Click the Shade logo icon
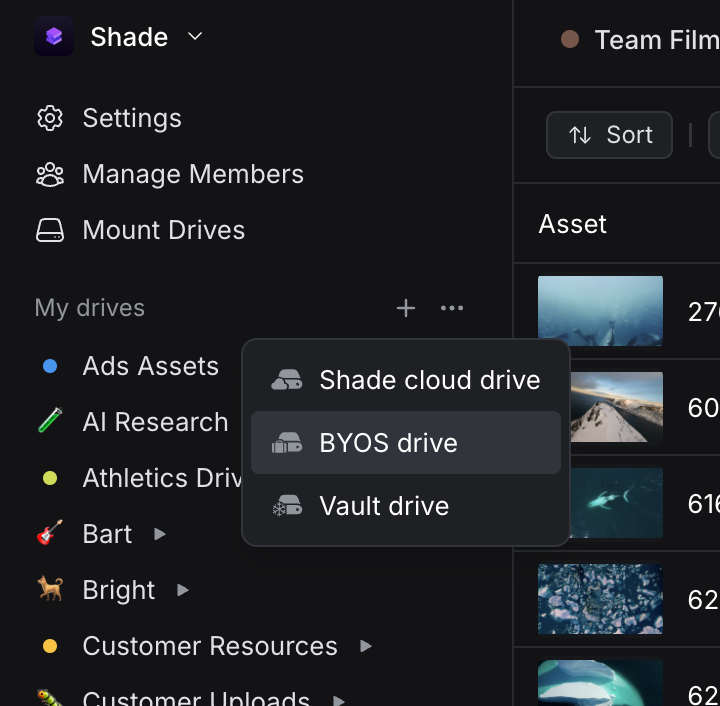 click(x=54, y=37)
